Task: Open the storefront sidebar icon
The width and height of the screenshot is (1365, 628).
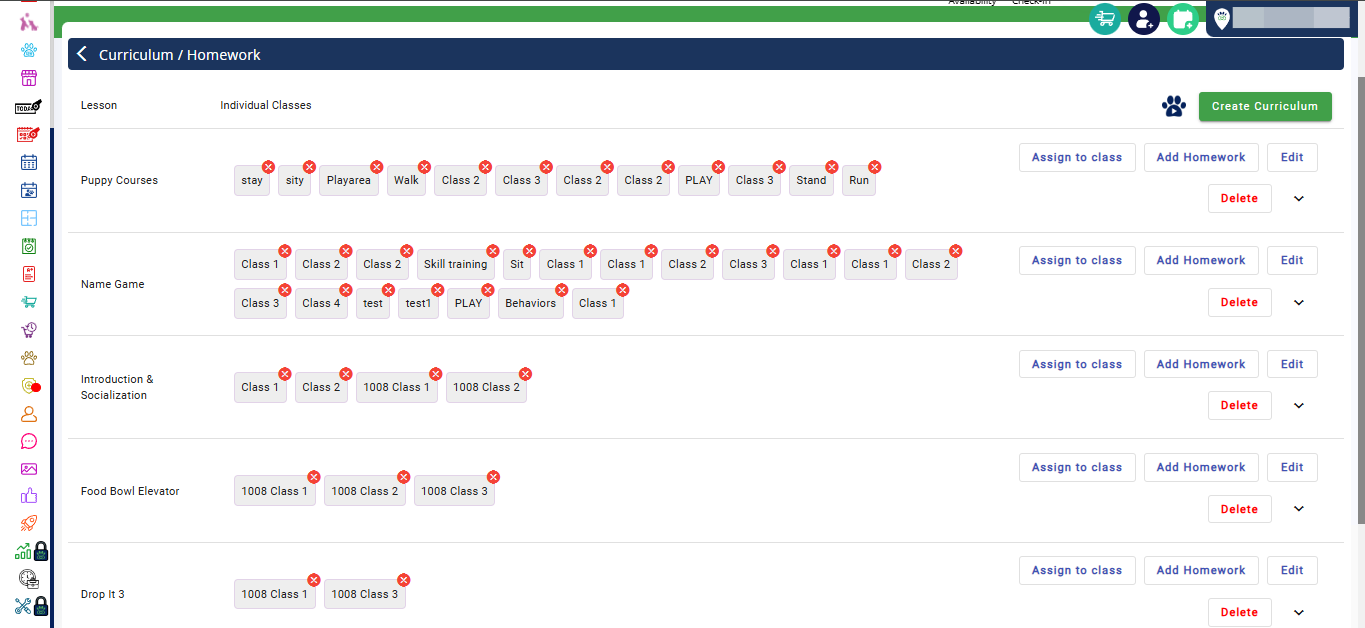Action: [29, 78]
